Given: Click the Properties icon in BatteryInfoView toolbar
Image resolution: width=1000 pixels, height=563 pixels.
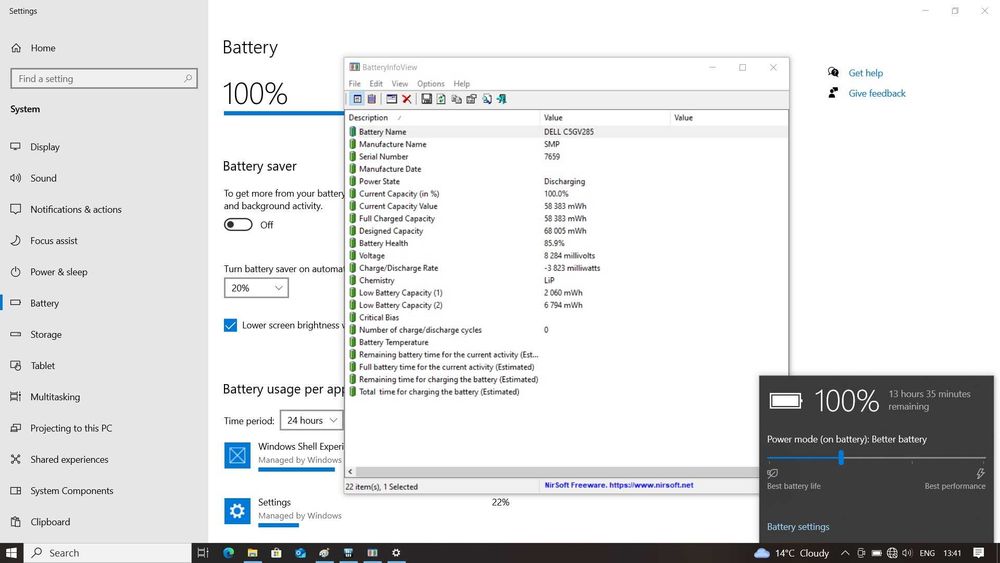Looking at the screenshot, I should tap(471, 99).
